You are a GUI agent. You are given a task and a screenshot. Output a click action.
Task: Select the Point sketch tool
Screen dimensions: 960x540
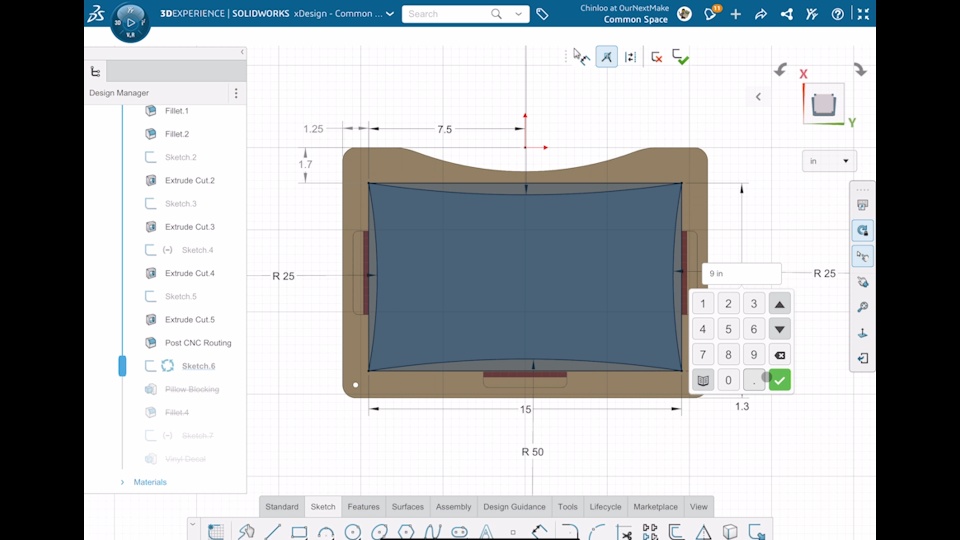click(x=513, y=532)
